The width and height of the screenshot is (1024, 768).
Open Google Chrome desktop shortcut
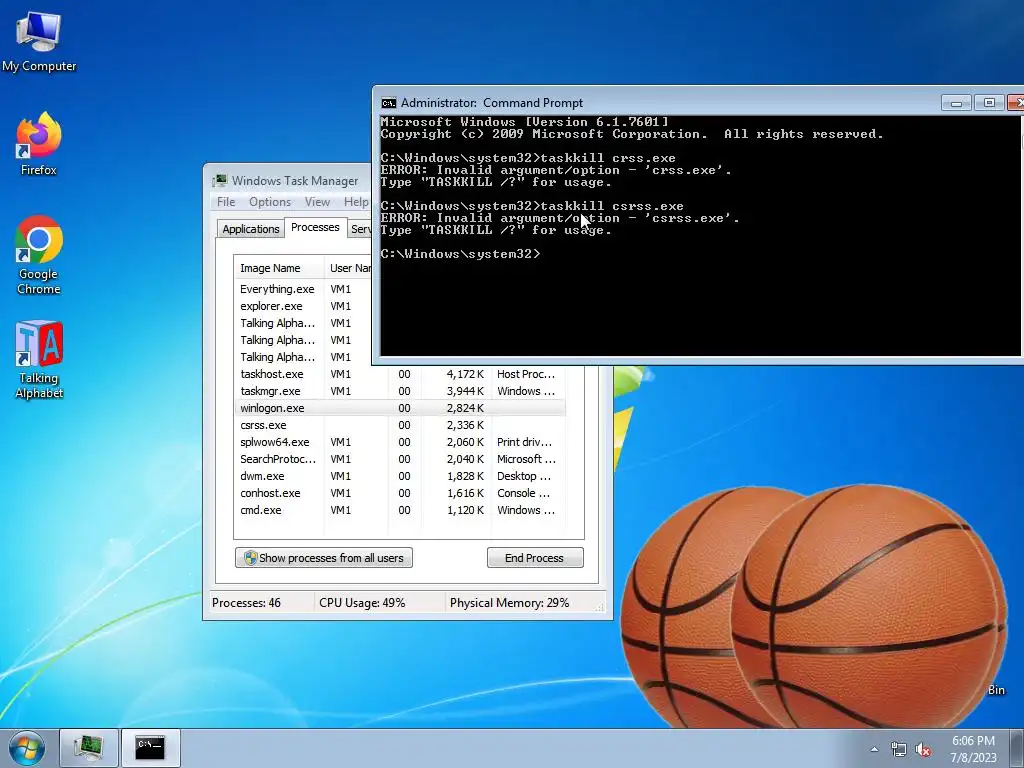[39, 255]
